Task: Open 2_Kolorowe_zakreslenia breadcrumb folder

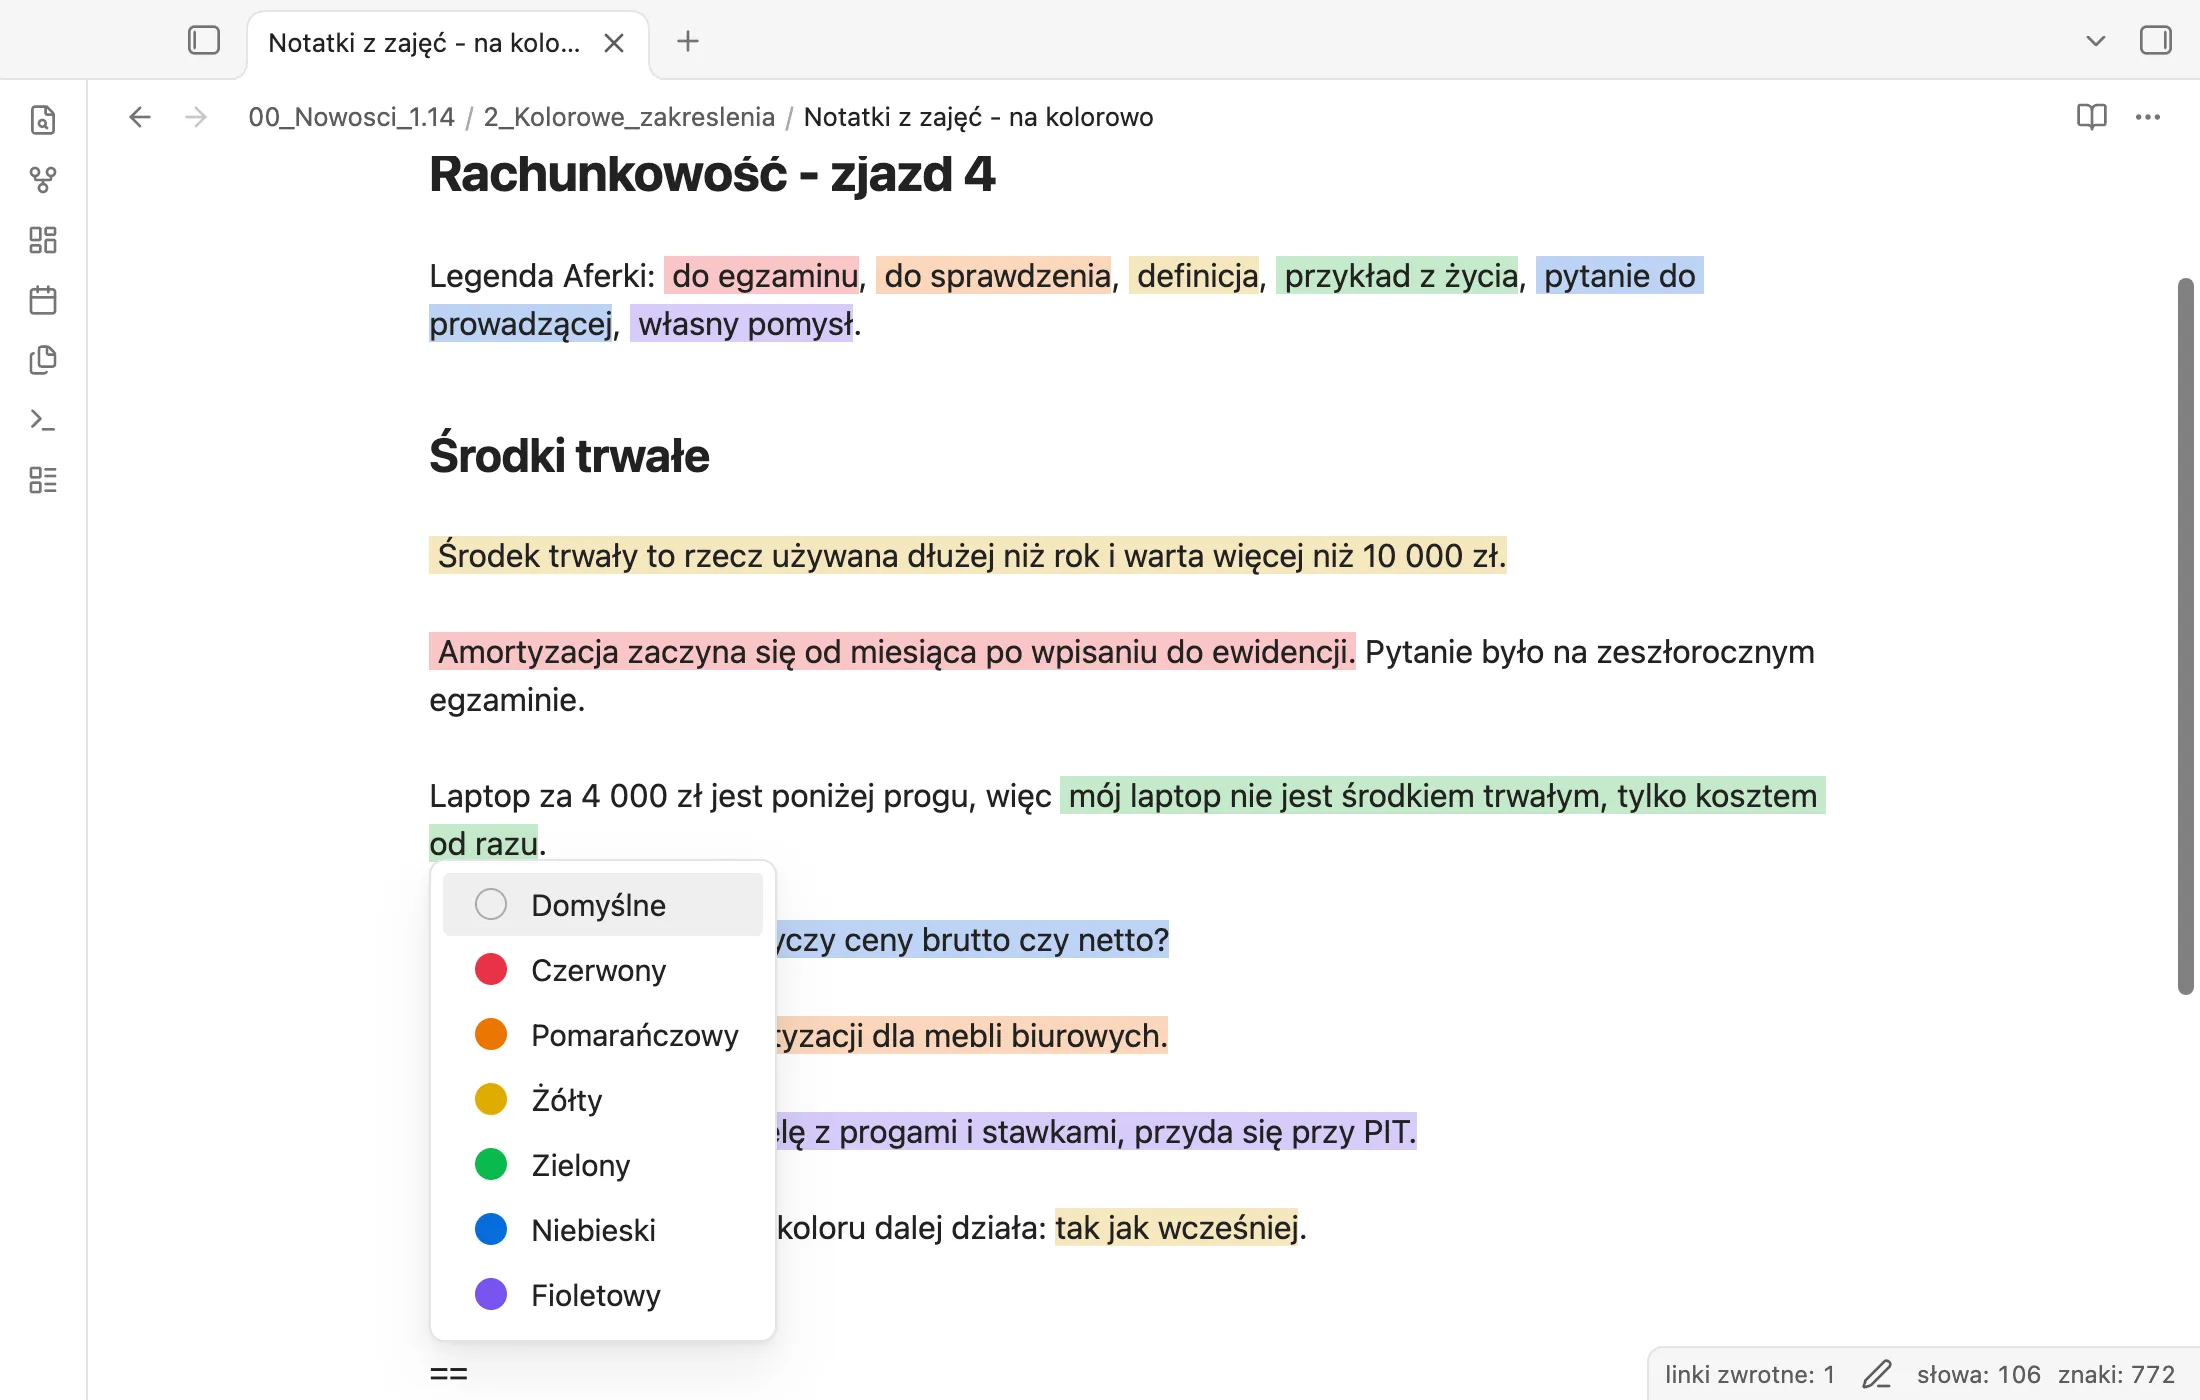Action: [x=629, y=117]
